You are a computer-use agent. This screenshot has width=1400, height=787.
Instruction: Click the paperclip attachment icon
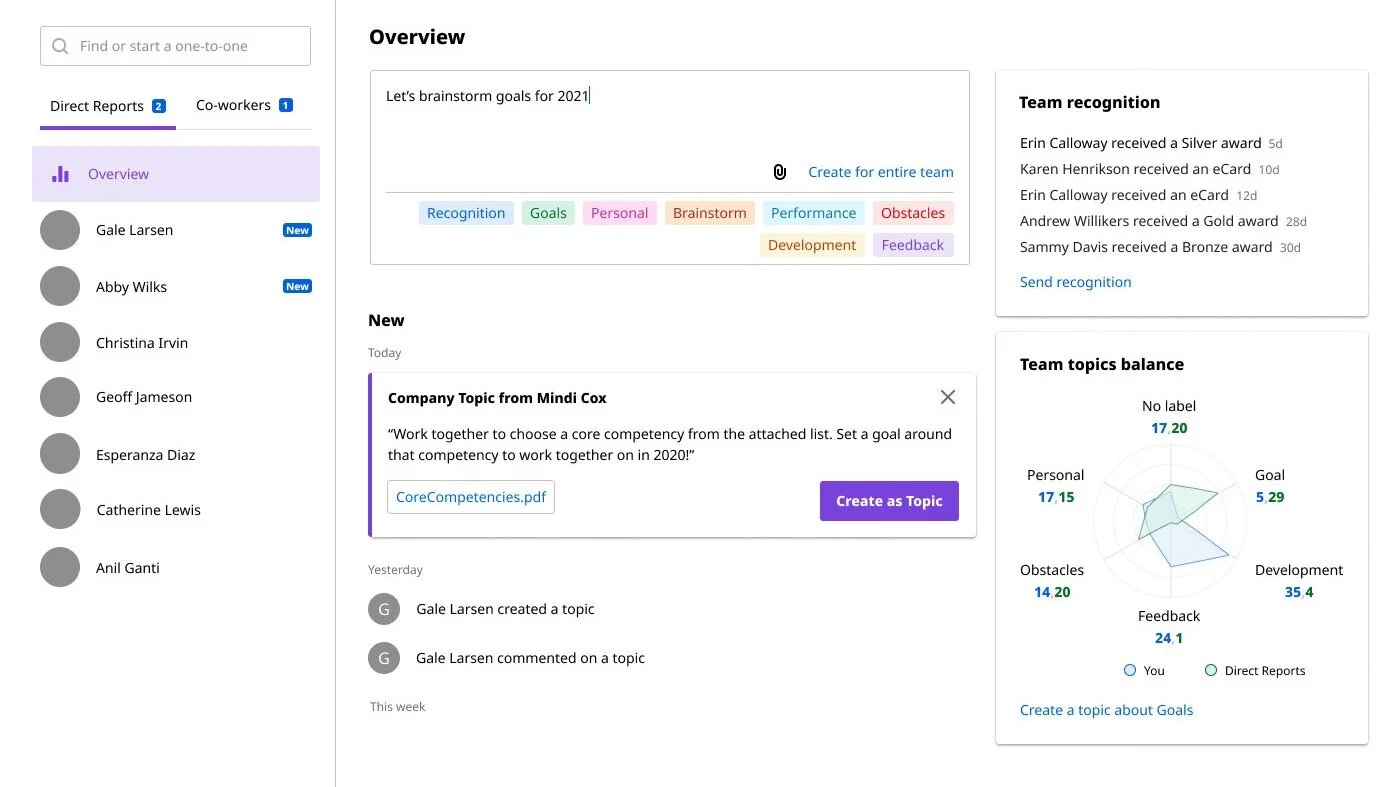(780, 172)
